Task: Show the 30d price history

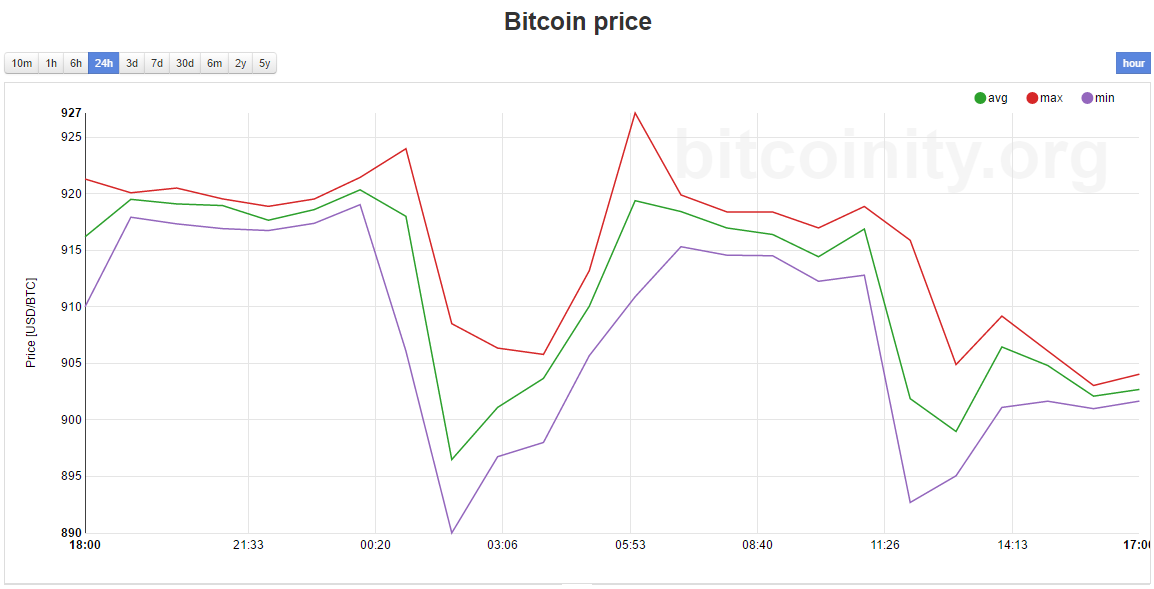Action: 185,64
